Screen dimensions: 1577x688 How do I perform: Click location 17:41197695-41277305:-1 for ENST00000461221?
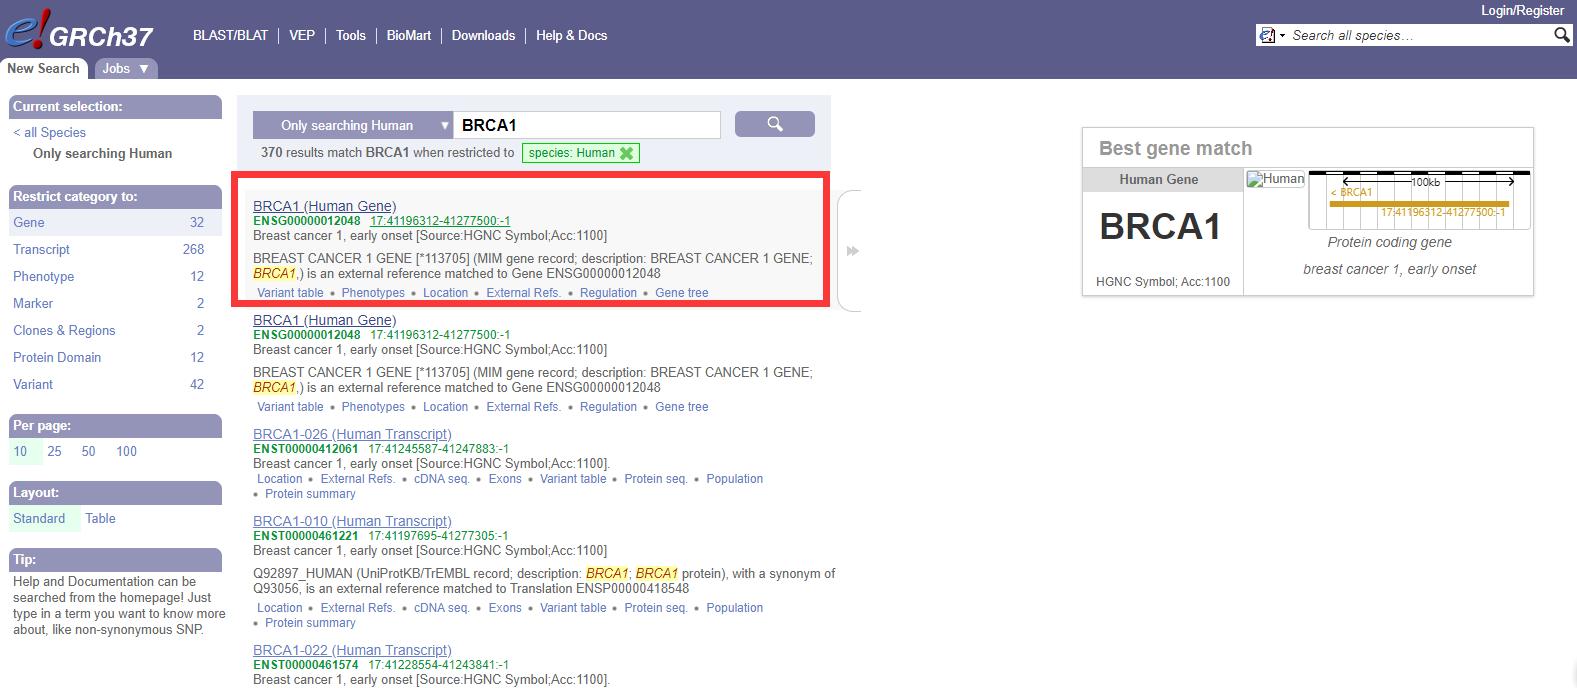click(x=438, y=536)
